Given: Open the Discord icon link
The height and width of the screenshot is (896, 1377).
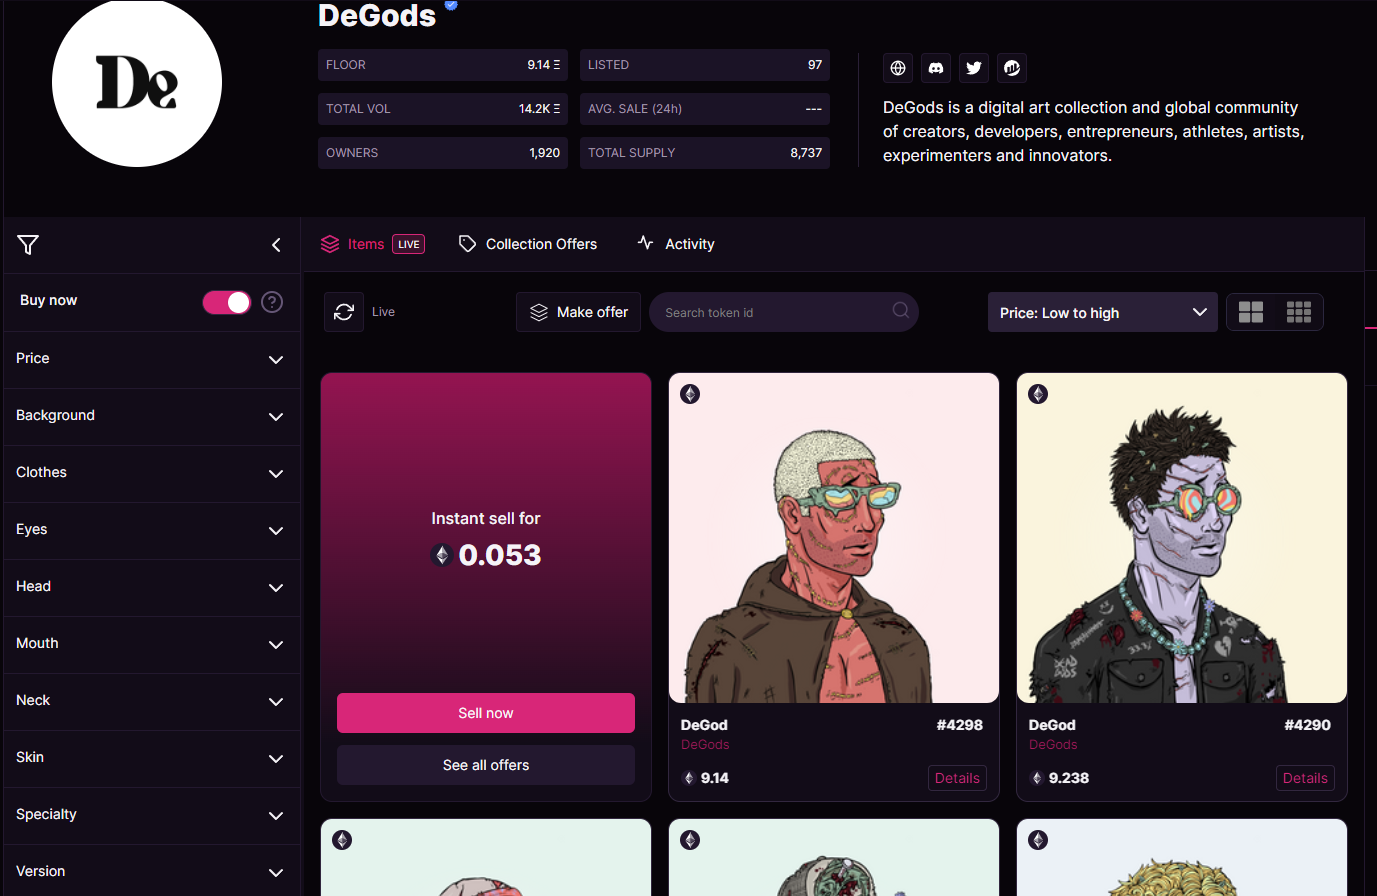Looking at the screenshot, I should point(936,68).
